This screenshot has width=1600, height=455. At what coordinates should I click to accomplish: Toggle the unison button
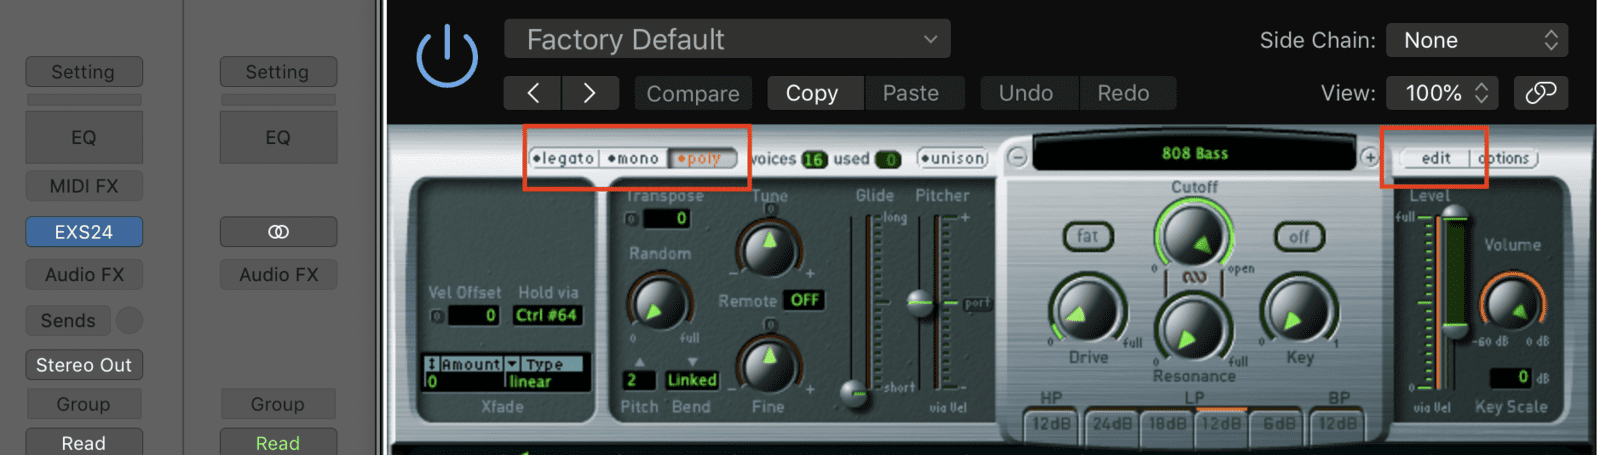(952, 158)
